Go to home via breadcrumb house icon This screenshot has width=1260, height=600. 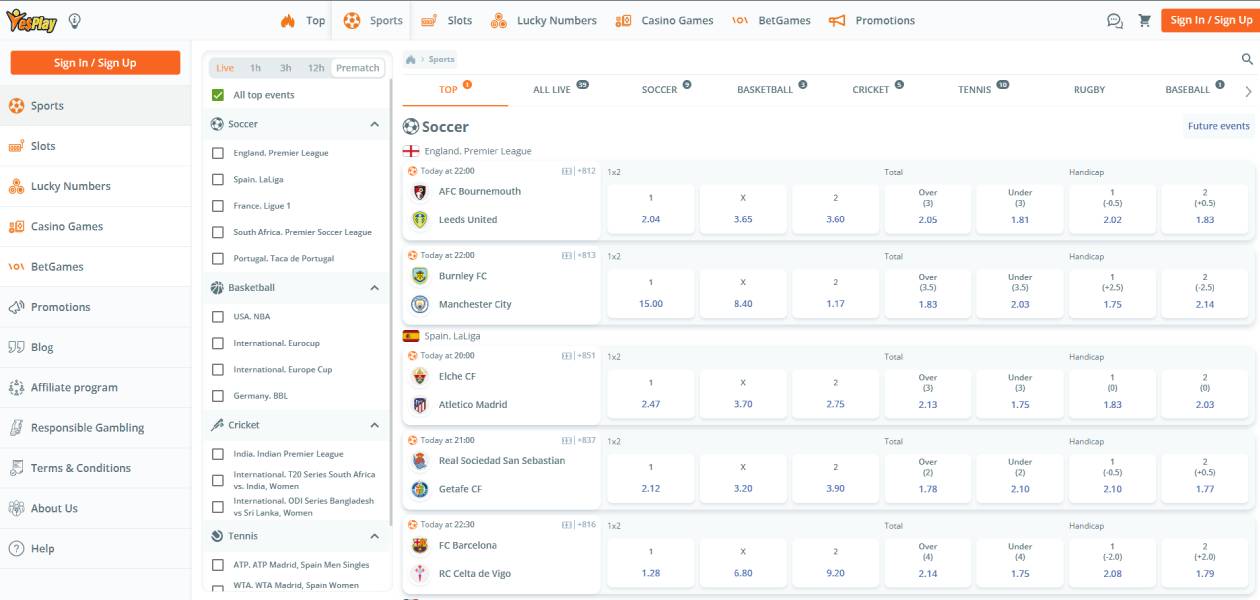point(411,60)
